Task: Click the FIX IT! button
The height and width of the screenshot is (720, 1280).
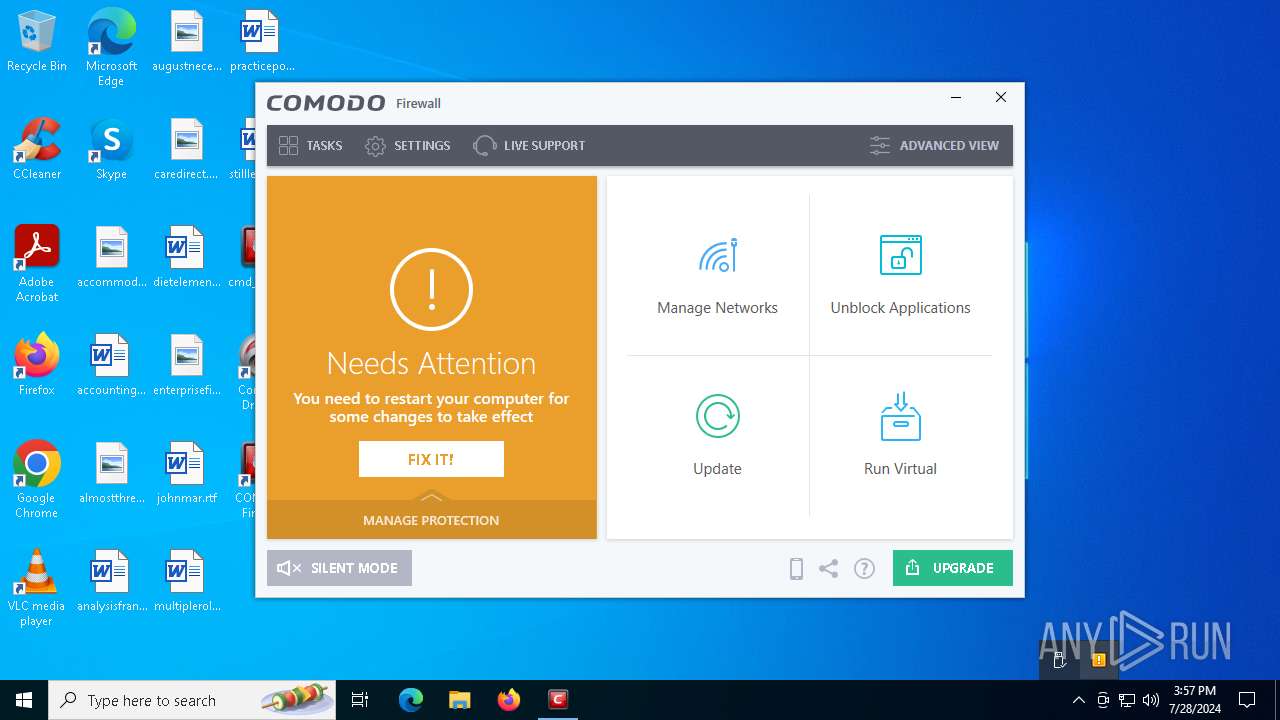Action: [431, 459]
